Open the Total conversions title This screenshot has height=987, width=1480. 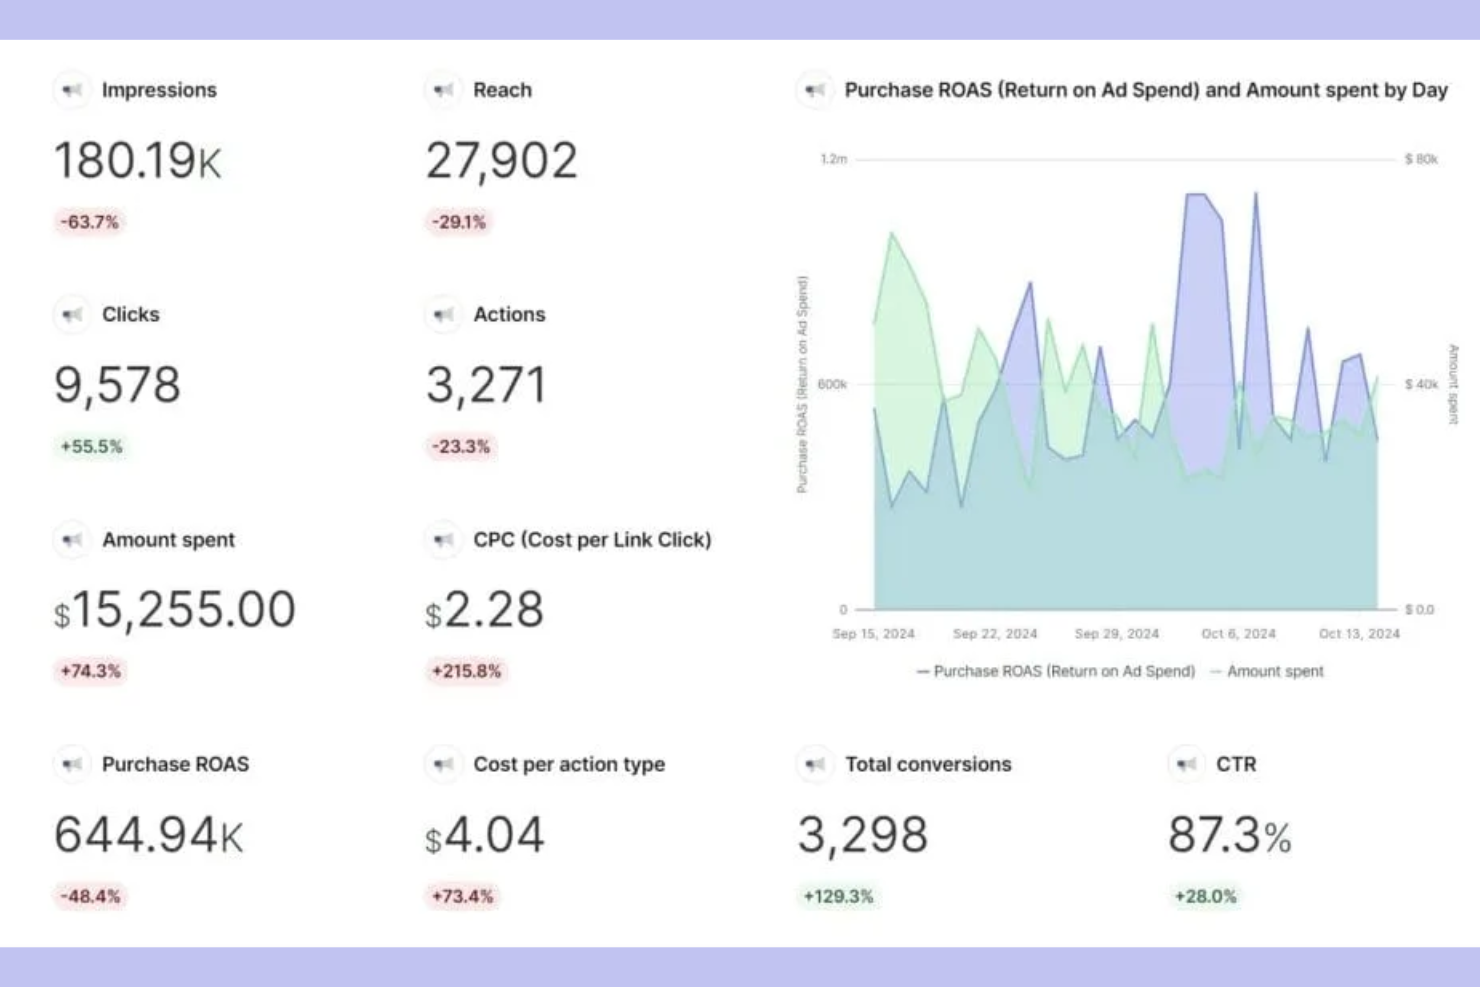928,764
